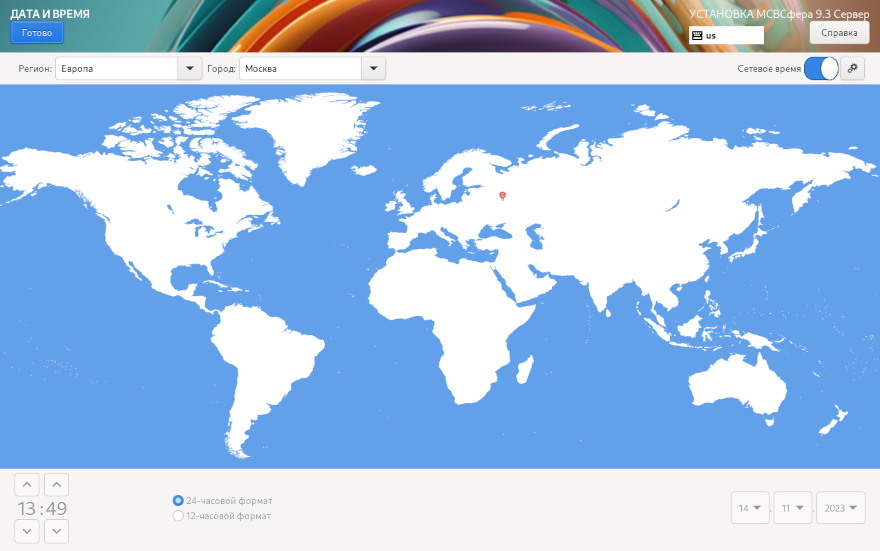Open network time settings gear
This screenshot has width=880, height=551.
[x=852, y=68]
